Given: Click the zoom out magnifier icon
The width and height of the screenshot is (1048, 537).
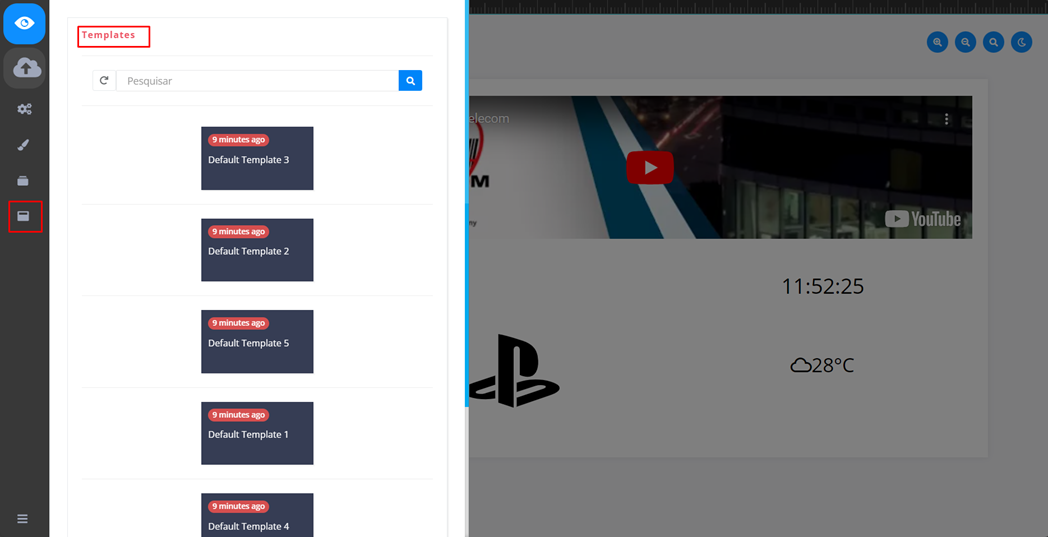Looking at the screenshot, I should click(x=965, y=42).
